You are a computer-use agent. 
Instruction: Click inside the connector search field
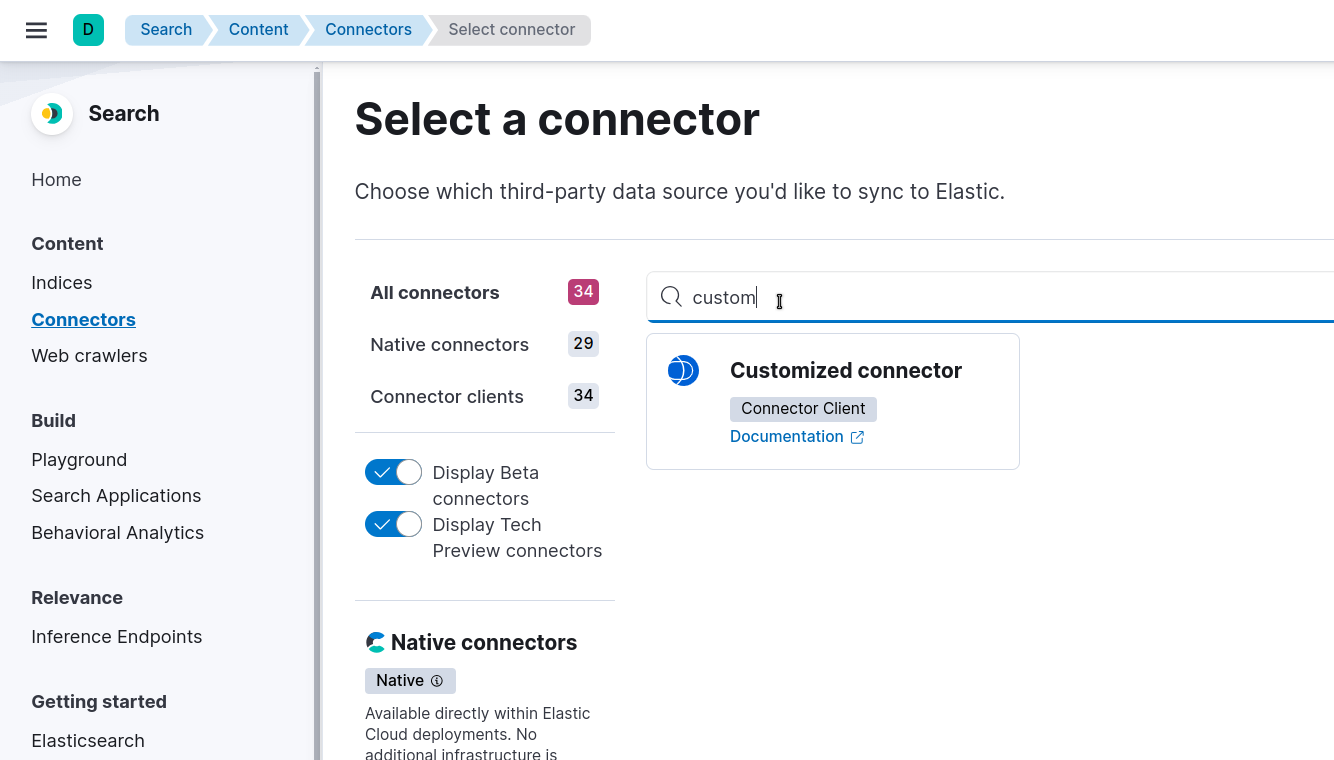(x=900, y=297)
